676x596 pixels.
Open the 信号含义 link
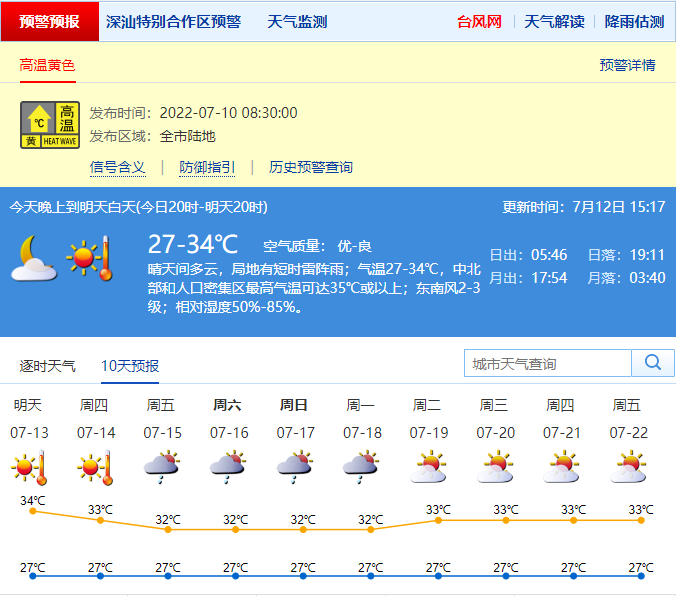click(x=118, y=167)
